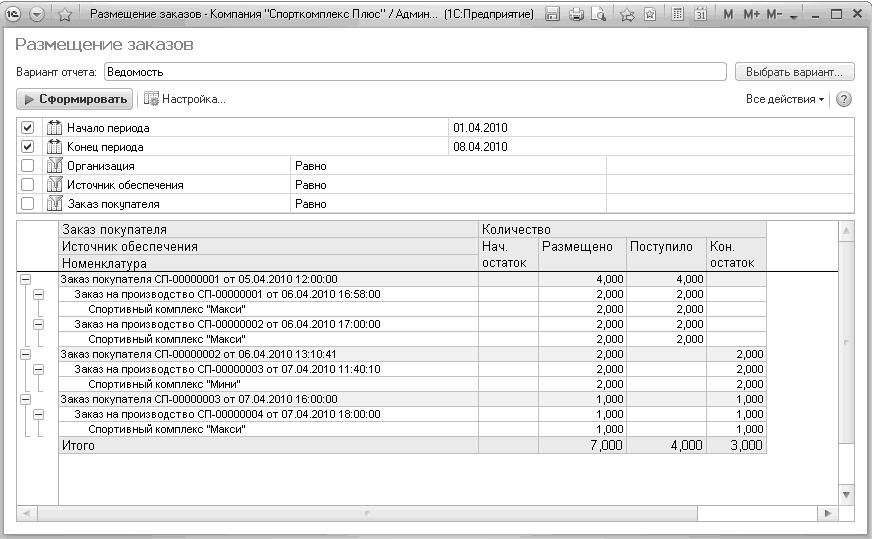Collapse Заказ на производство СП-00000003 group

pos(38,369)
